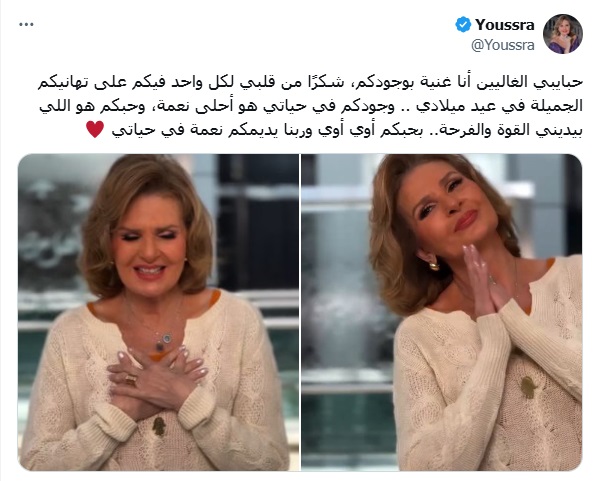Open the Youssra display name link

[505, 25]
